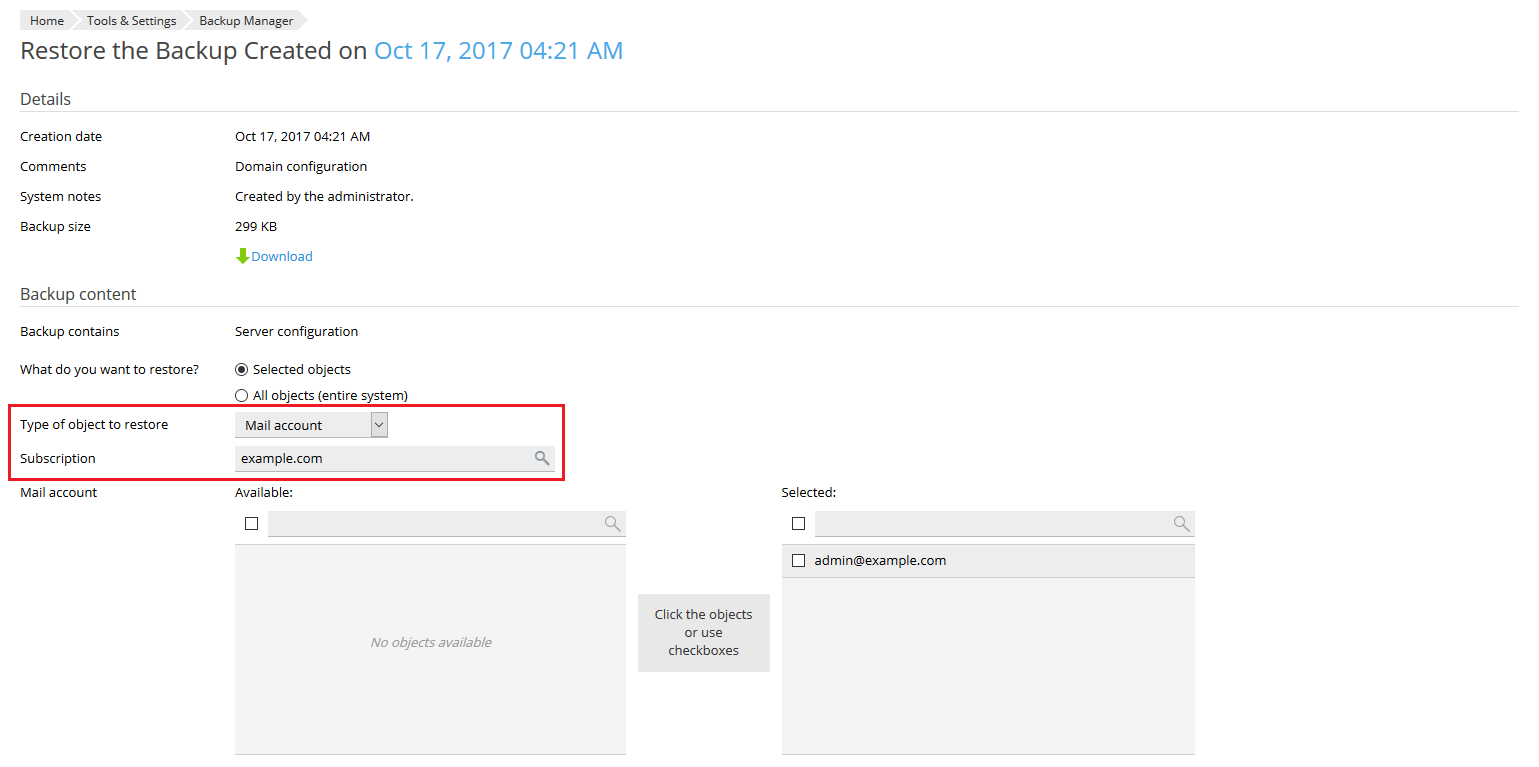Click the Subscription field magnifier icon
Screen dimensions: 1539x767
click(x=542, y=458)
